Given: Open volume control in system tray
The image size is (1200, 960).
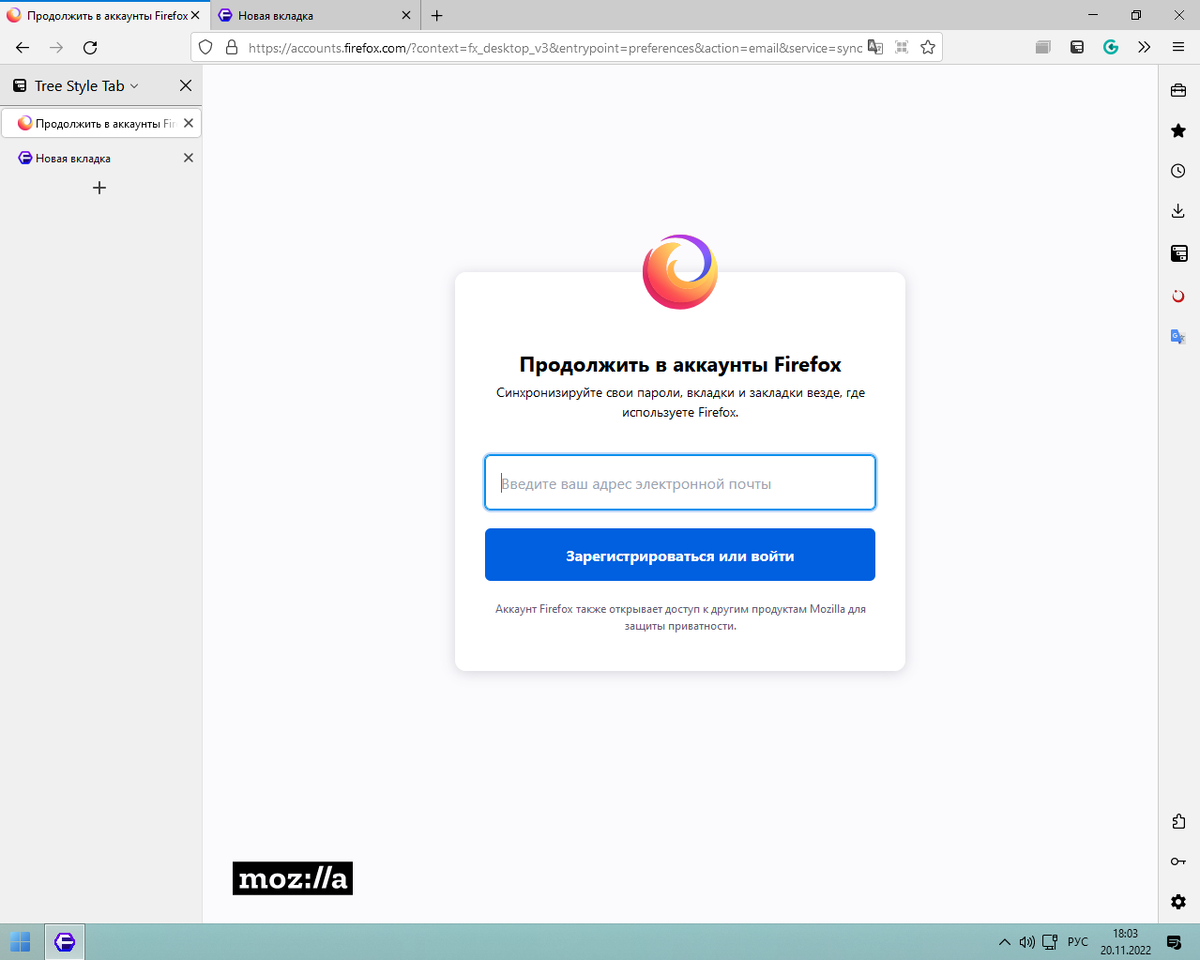Looking at the screenshot, I should pos(1026,942).
